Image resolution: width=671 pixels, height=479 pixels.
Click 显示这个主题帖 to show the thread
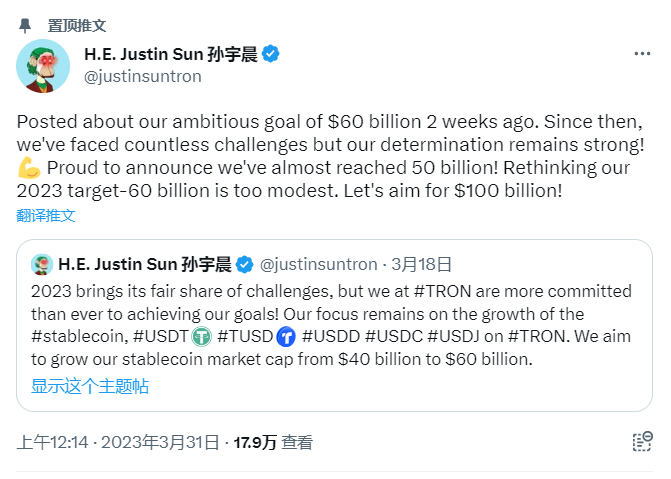click(x=89, y=386)
